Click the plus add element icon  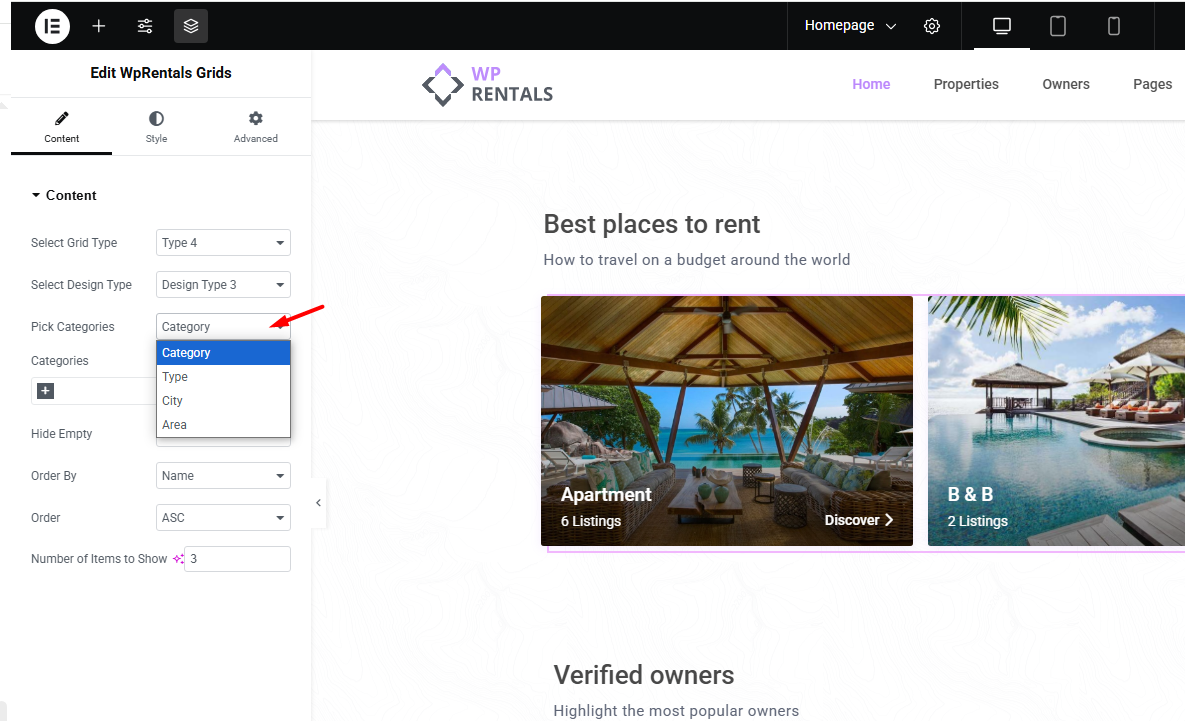coord(99,26)
